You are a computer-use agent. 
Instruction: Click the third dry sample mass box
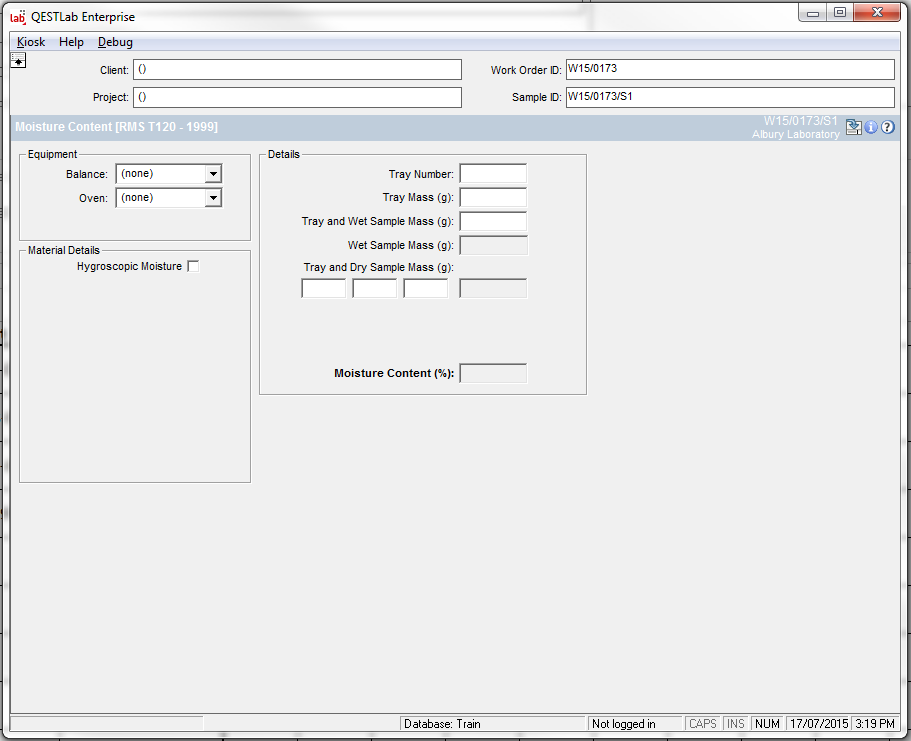tap(425, 289)
